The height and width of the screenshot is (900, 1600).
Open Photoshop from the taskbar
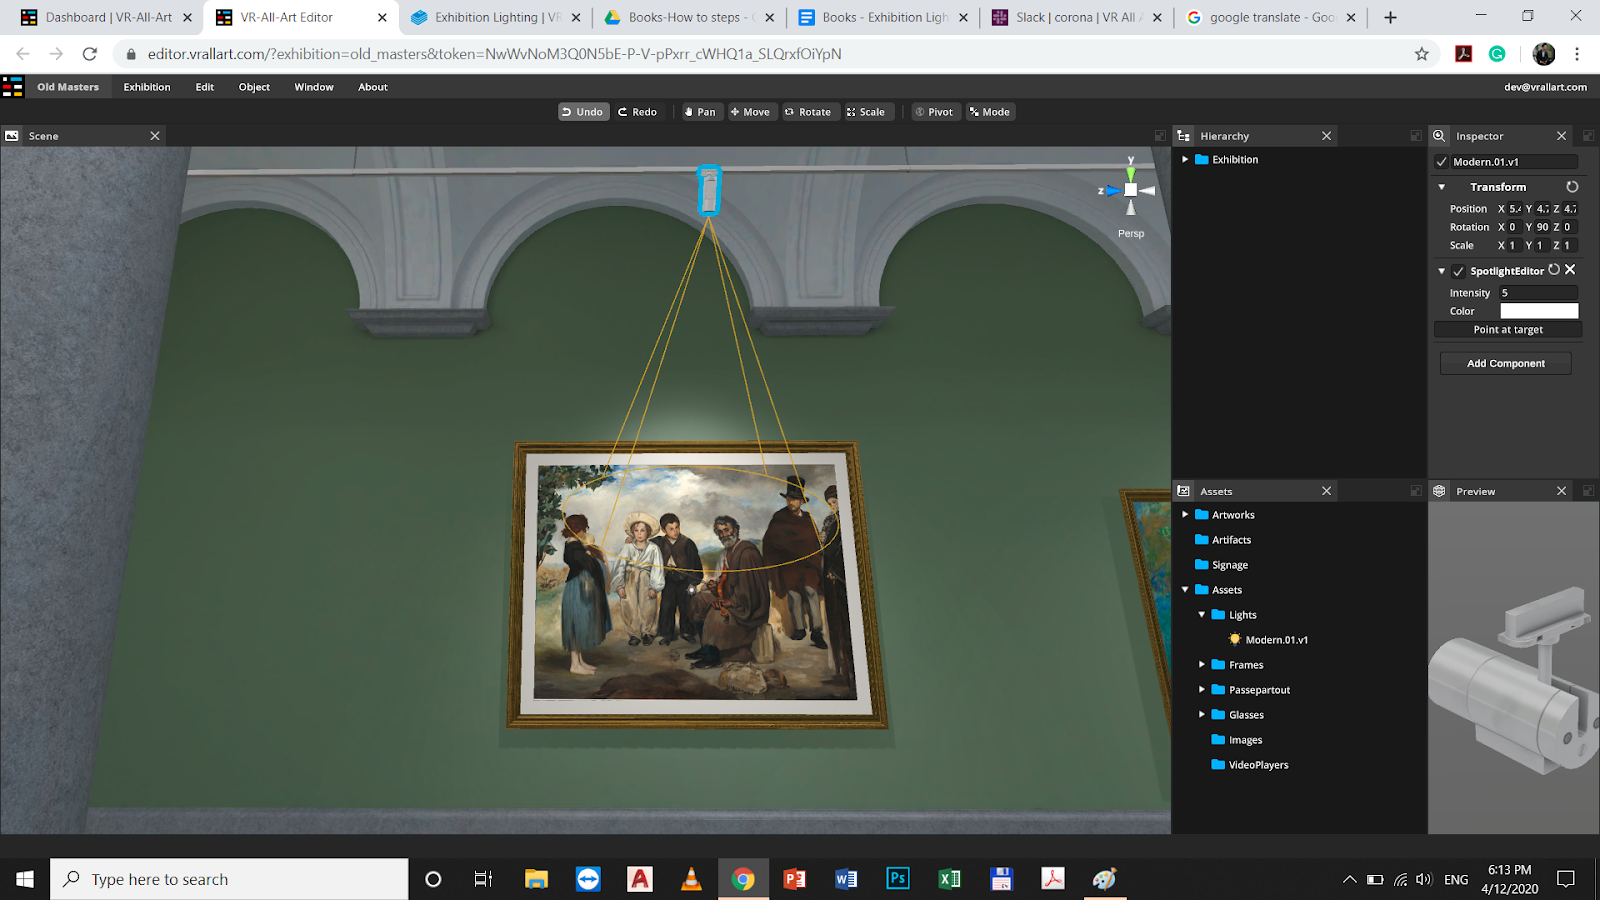tap(898, 879)
